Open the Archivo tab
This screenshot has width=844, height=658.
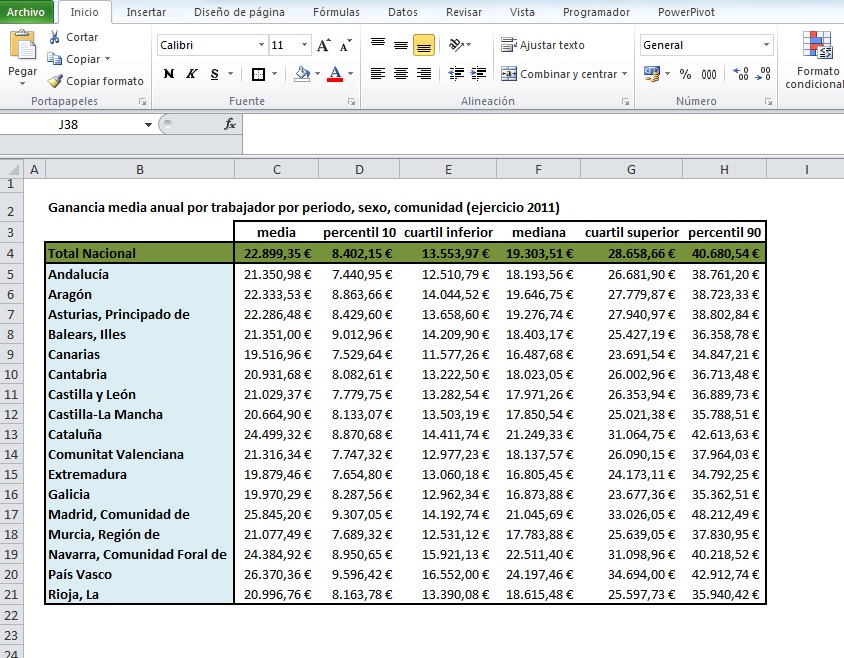[x=26, y=12]
